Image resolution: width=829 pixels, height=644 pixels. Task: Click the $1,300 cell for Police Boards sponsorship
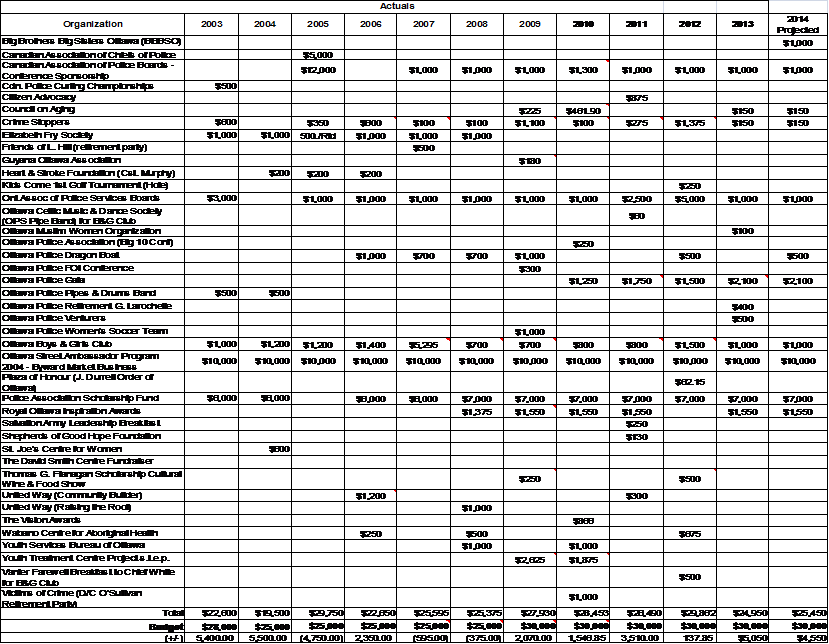583,70
